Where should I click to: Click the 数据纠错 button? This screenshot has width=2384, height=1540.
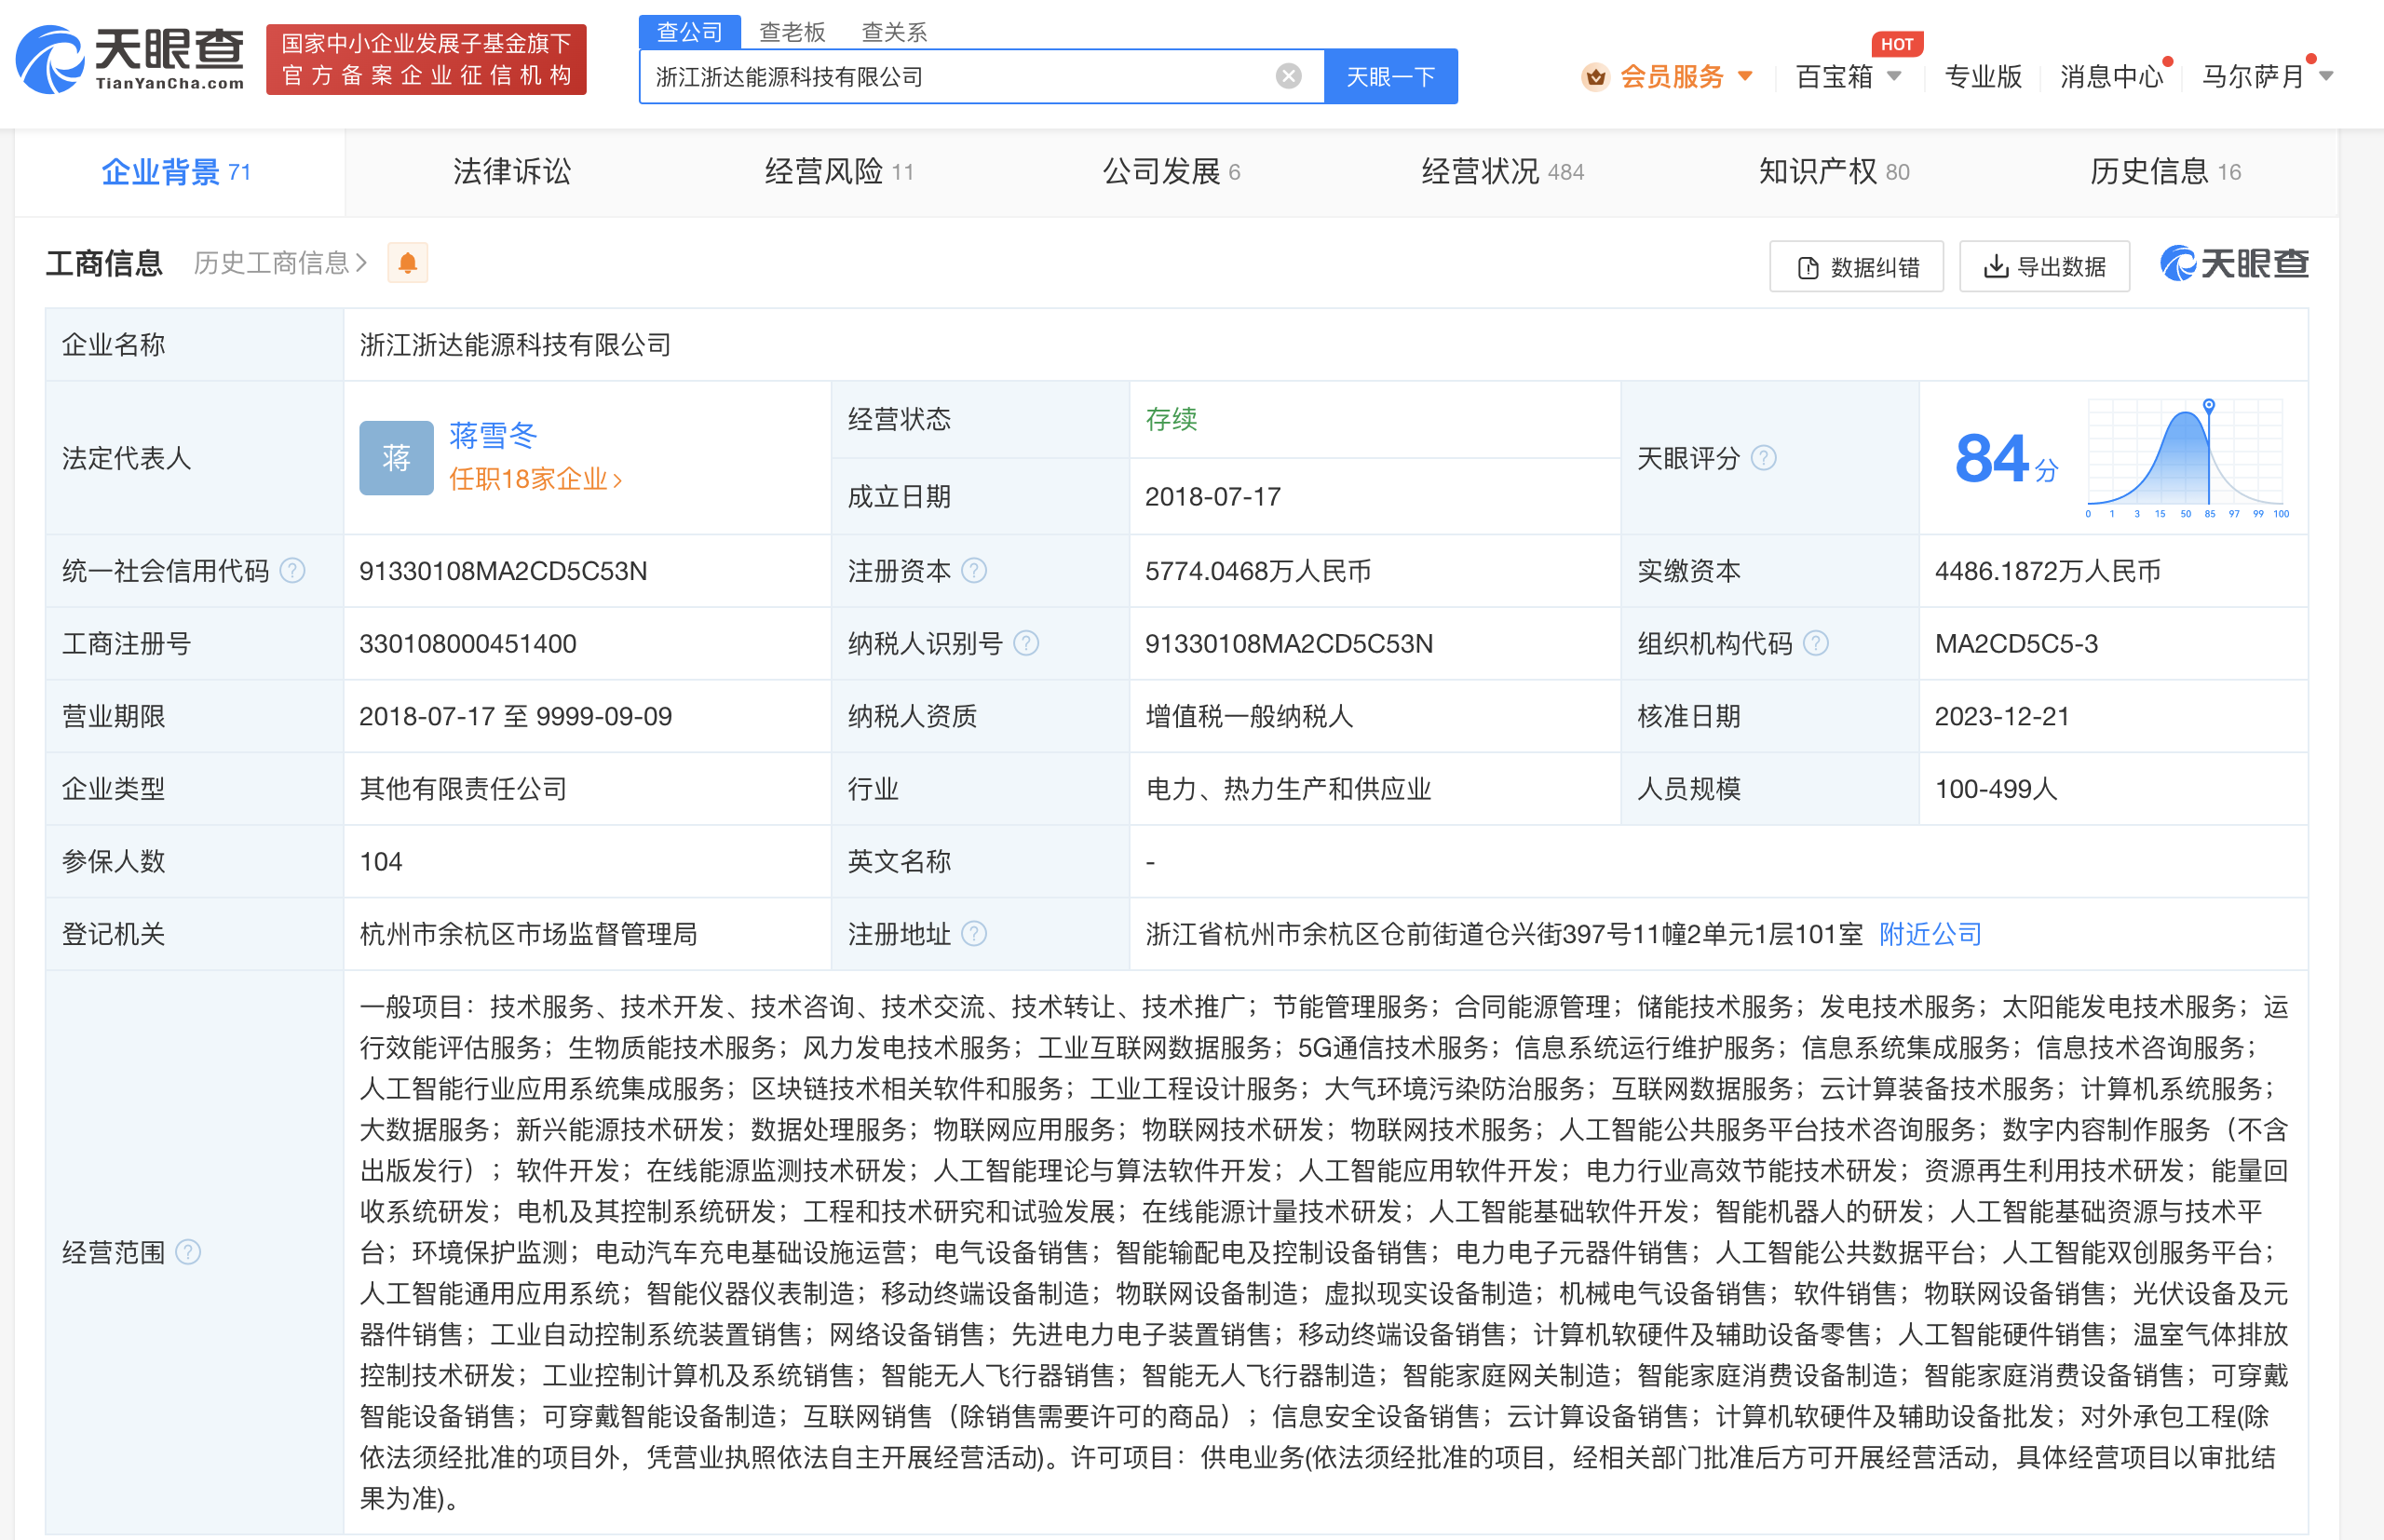coord(1857,266)
